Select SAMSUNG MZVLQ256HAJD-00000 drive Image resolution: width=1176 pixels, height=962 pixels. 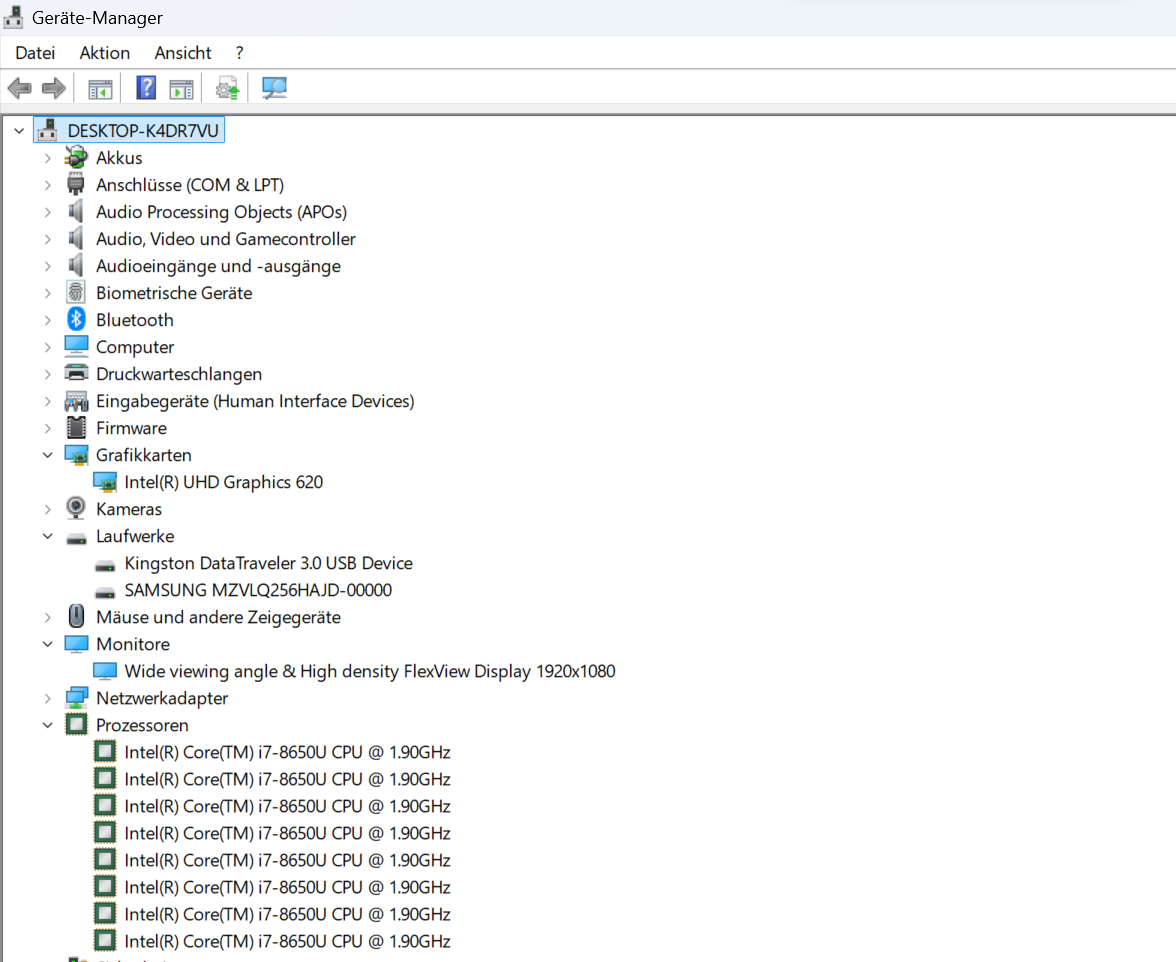point(258,589)
